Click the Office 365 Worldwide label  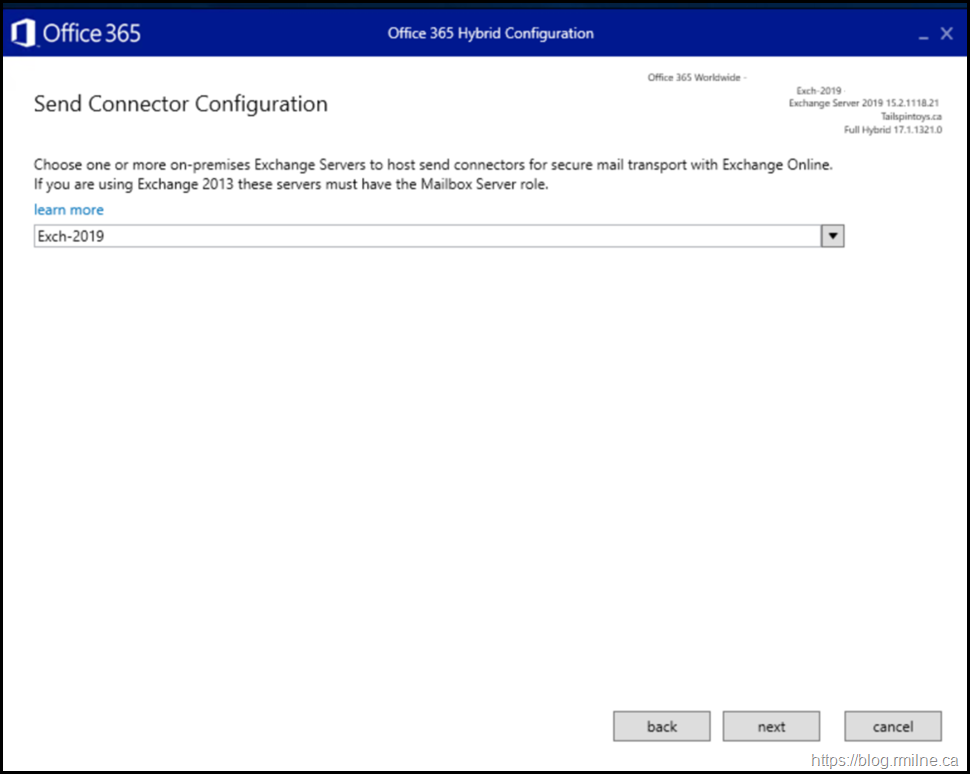click(695, 78)
